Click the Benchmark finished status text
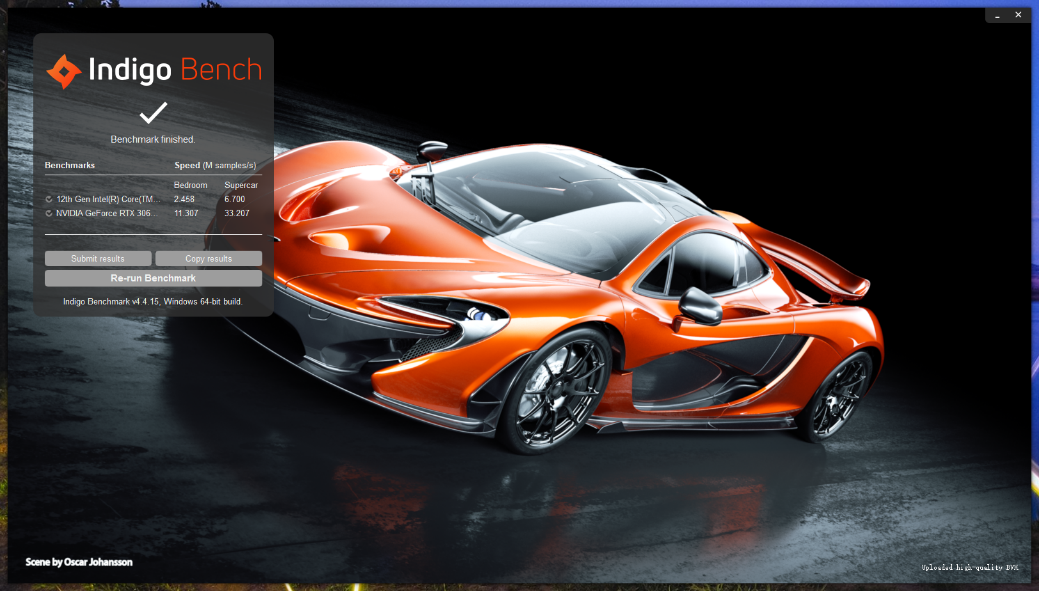The image size is (1039, 591). 153,139
